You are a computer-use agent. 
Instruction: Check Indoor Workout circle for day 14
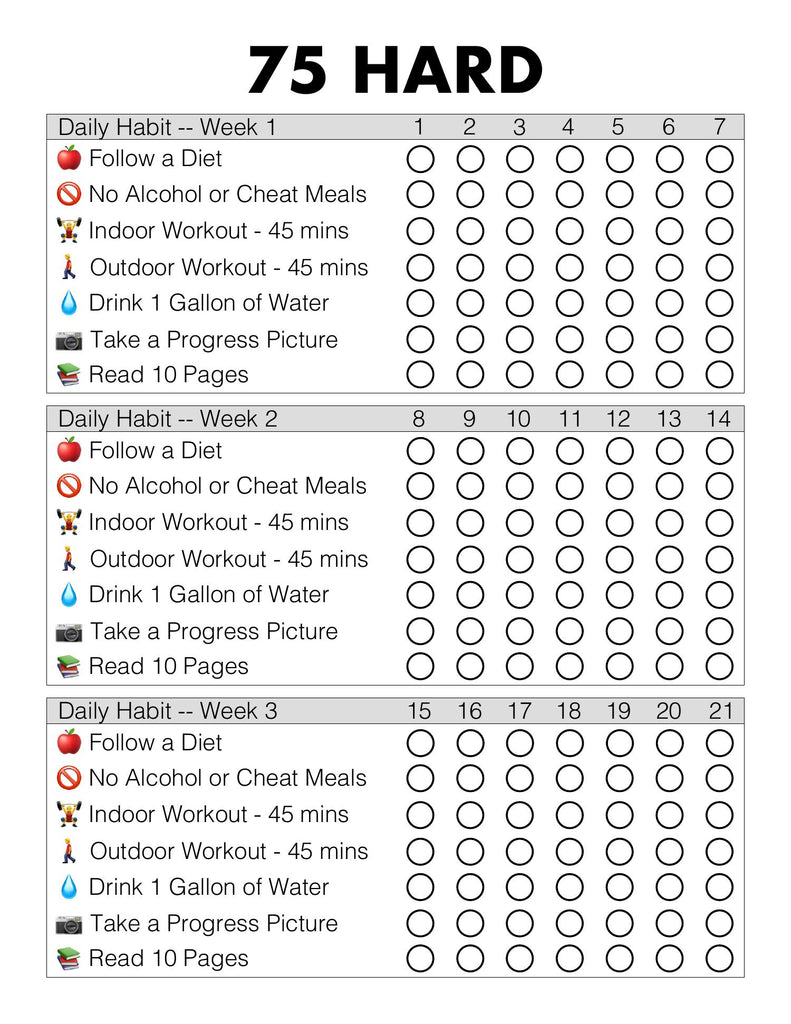coord(719,523)
